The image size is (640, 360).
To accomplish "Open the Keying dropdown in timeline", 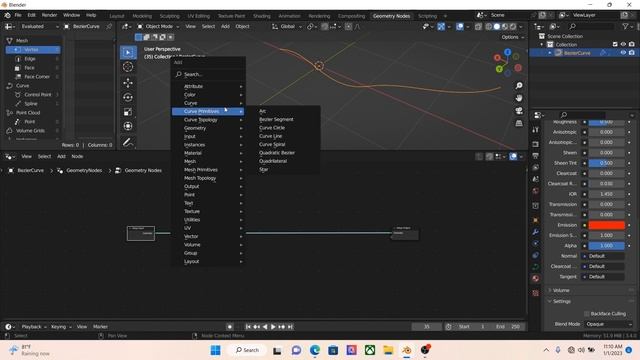I will click(61, 327).
